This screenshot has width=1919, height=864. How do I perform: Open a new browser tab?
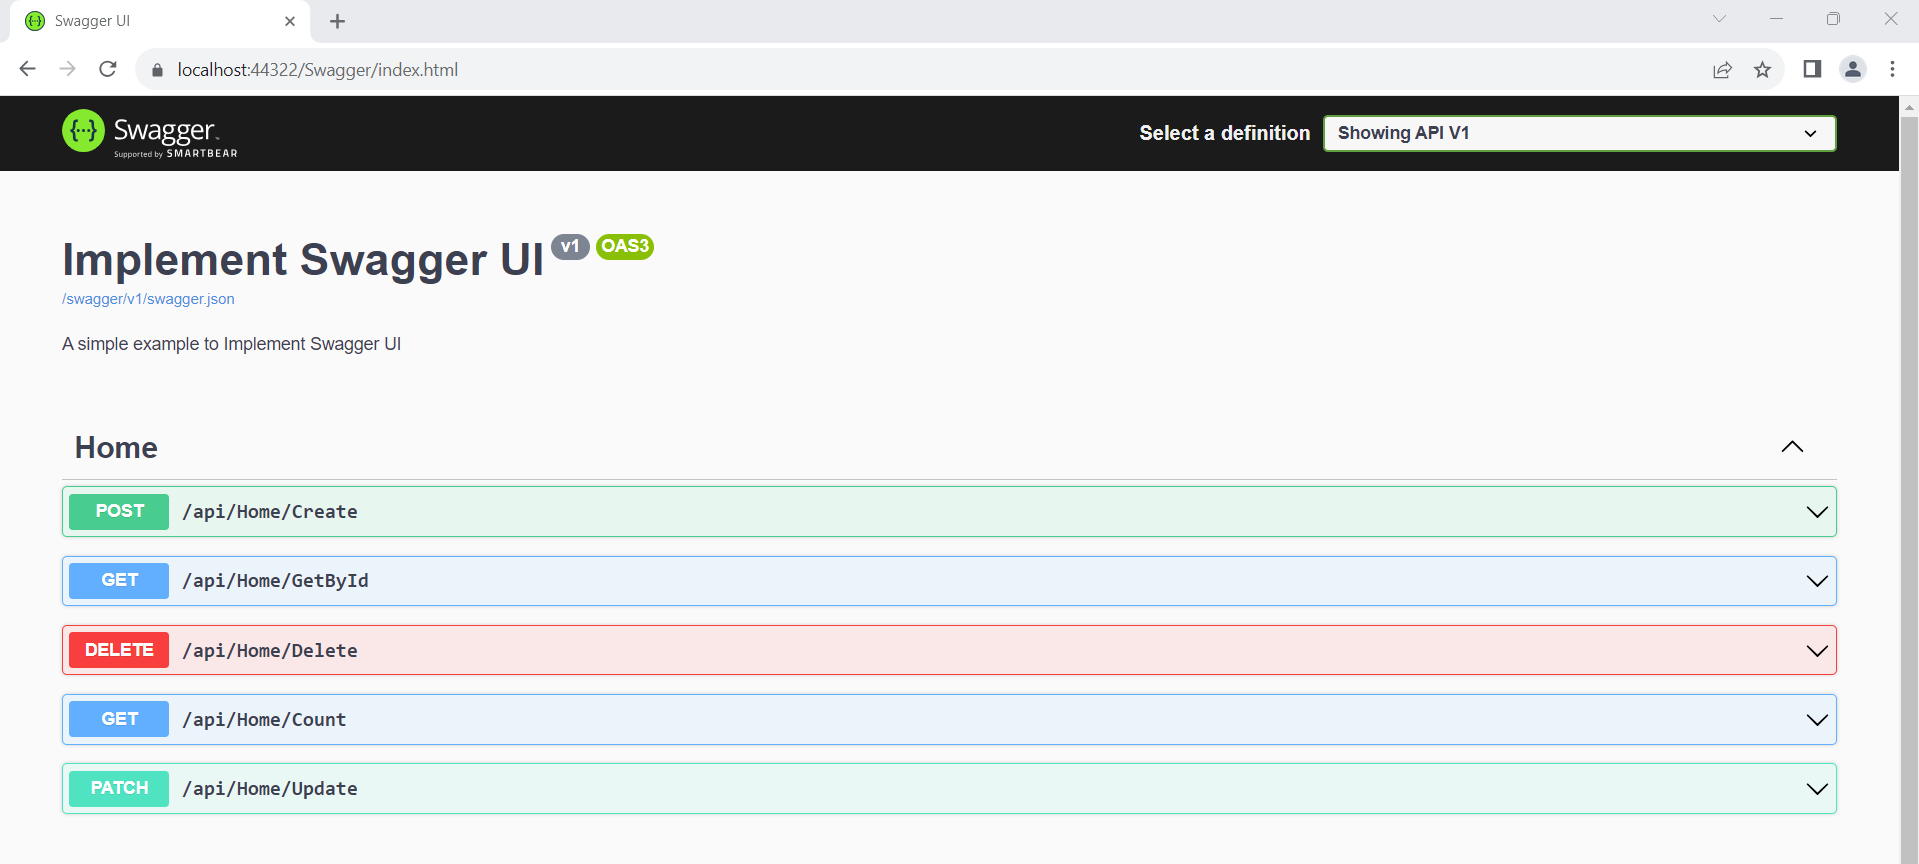[337, 21]
